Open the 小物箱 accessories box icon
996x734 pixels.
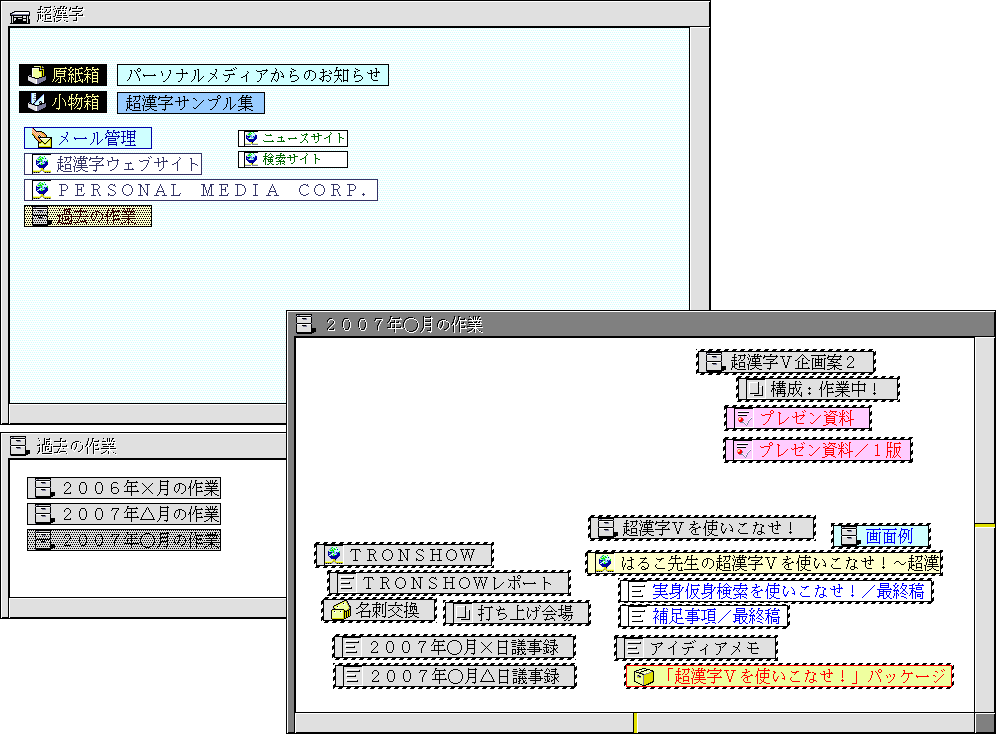coord(37,102)
